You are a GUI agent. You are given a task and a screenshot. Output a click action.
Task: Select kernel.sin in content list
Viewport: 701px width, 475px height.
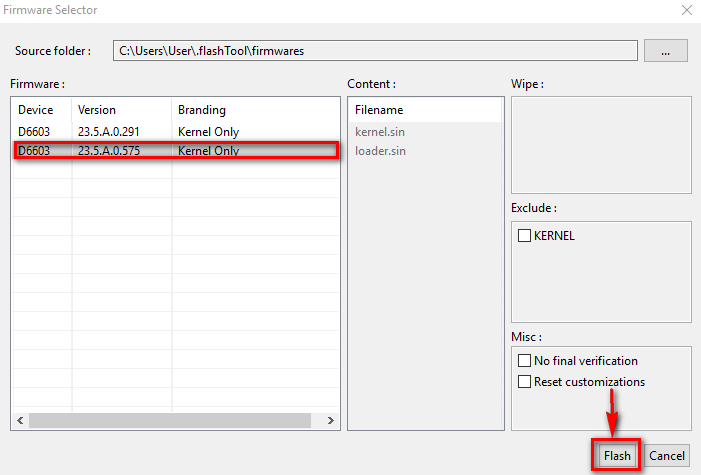click(x=380, y=131)
